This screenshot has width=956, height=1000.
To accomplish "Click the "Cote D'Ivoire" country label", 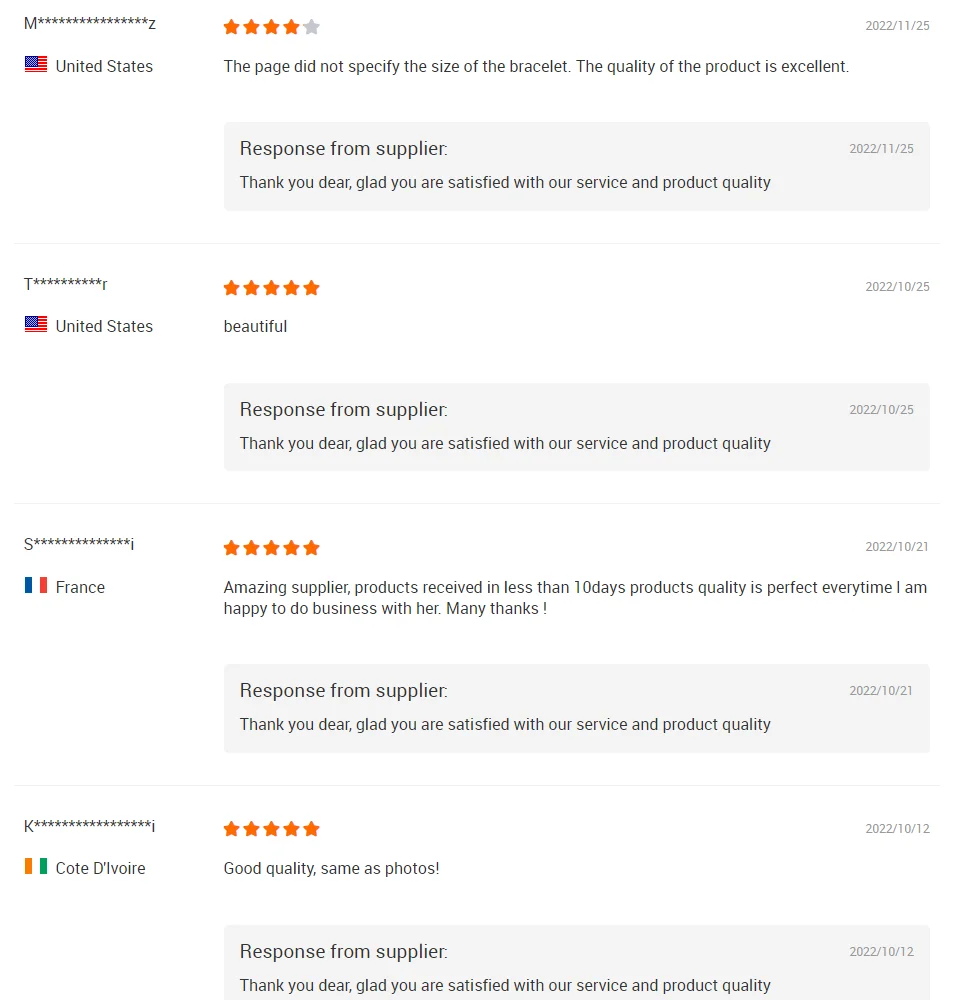I will pyautogui.click(x=100, y=868).
